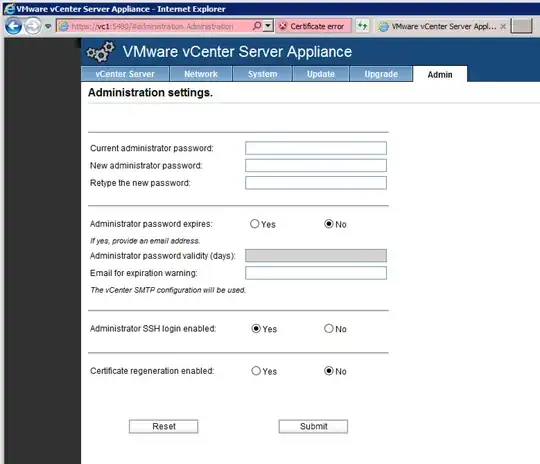The height and width of the screenshot is (464, 540).
Task: Click the Administration settings heading
Action: click(x=150, y=93)
